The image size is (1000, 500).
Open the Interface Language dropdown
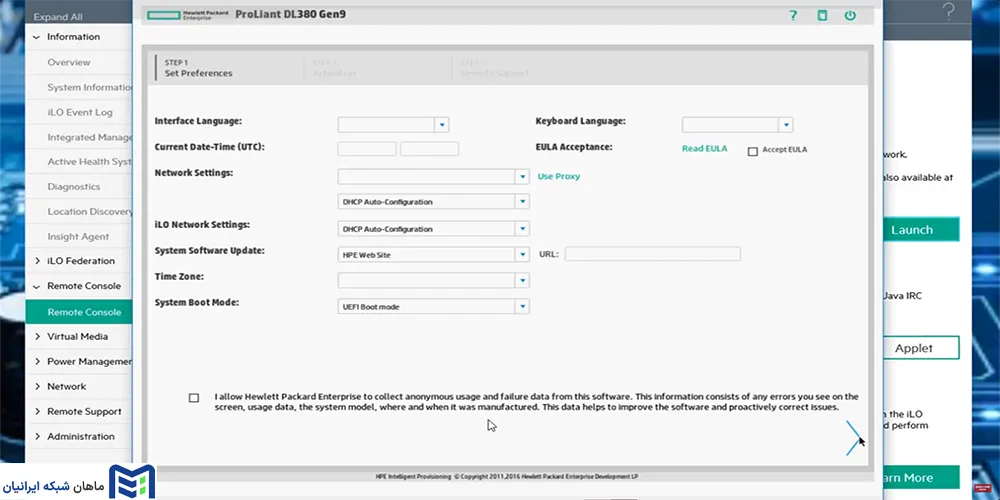[393, 125]
